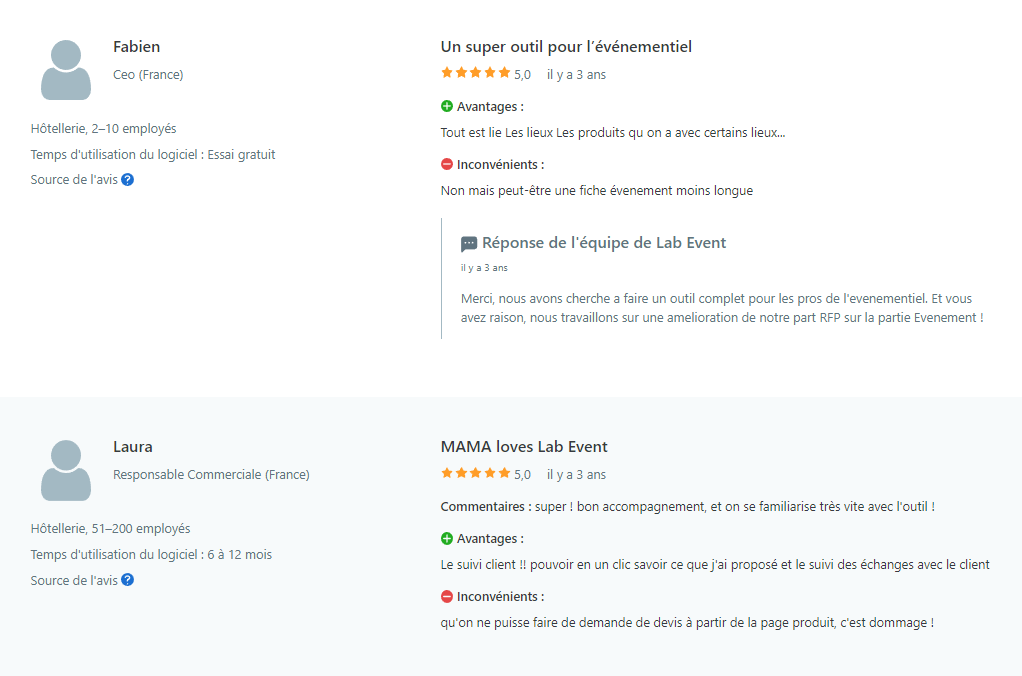Click the green plus icon in Laura's Avantages
Viewport: 1022px width, 676px height.
[446, 538]
